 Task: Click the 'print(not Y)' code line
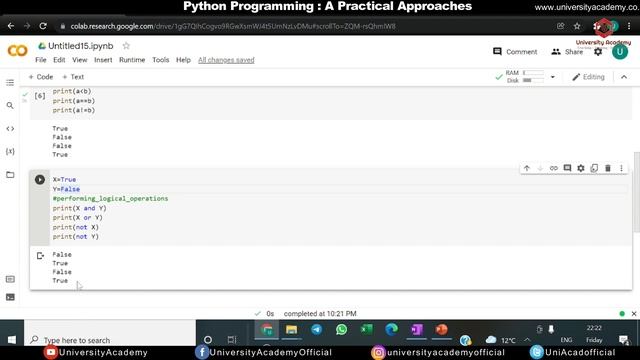[x=76, y=237]
